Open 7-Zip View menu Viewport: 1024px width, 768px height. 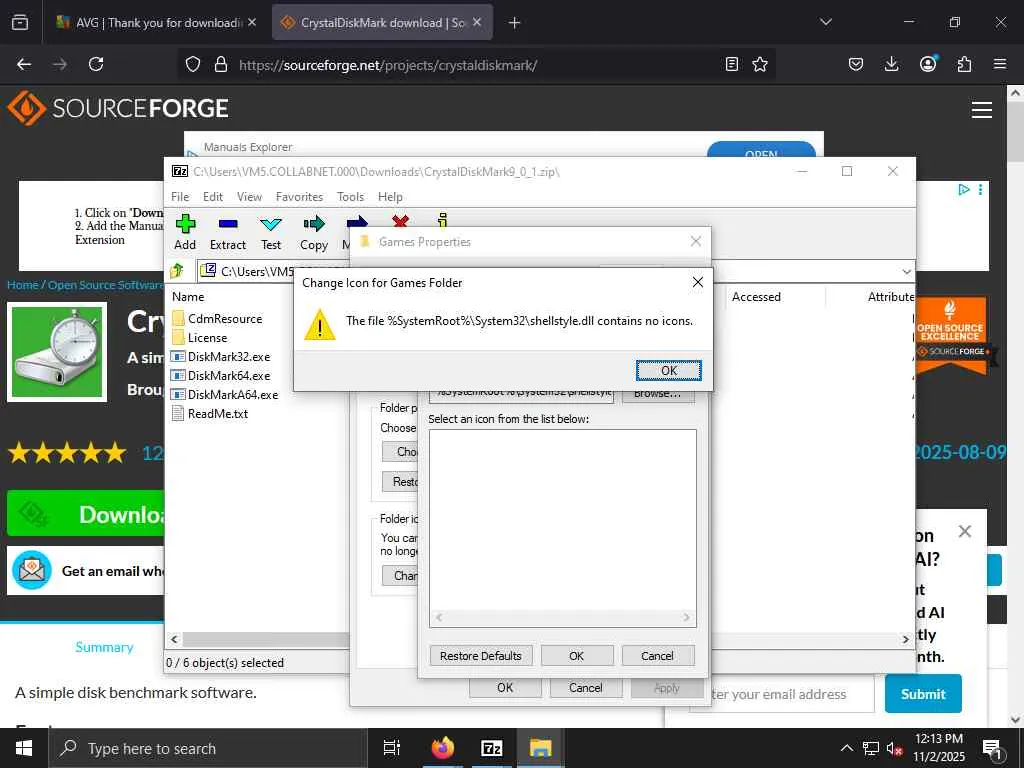coord(249,197)
